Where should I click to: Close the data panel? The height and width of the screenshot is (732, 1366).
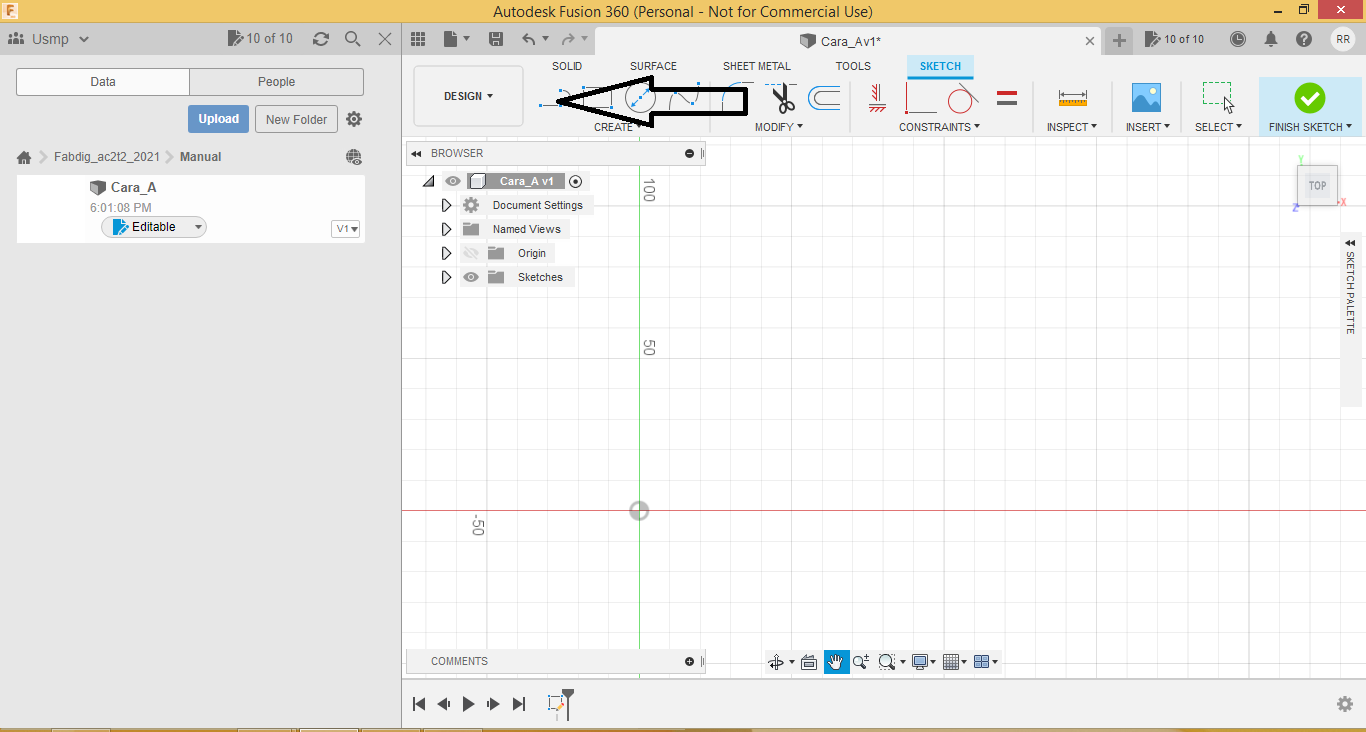point(385,39)
